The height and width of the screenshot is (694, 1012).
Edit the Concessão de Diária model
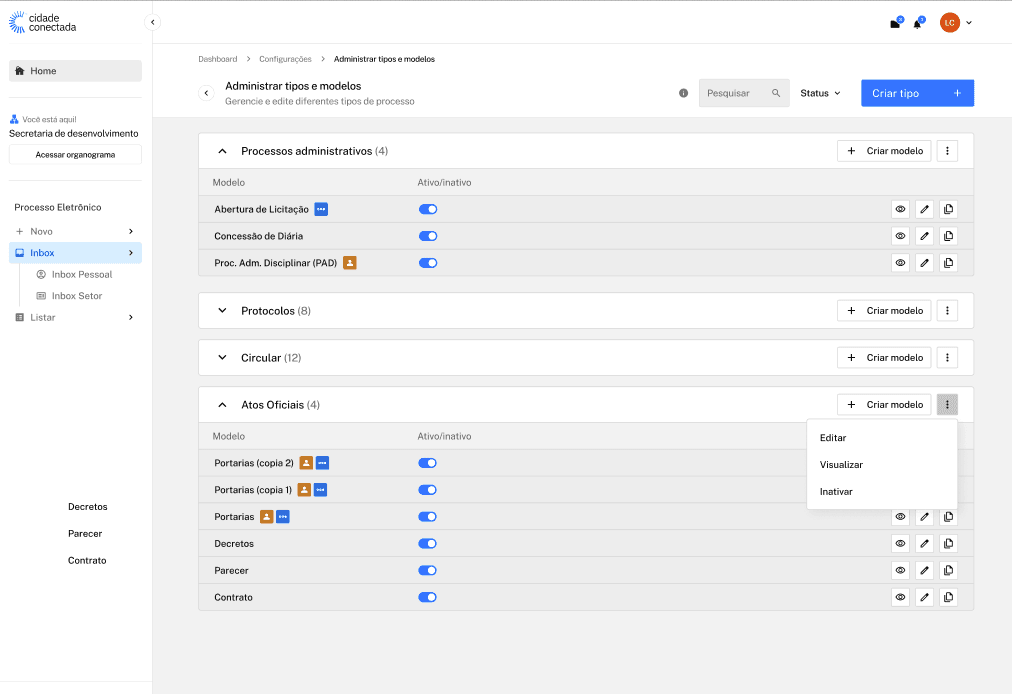tap(924, 236)
